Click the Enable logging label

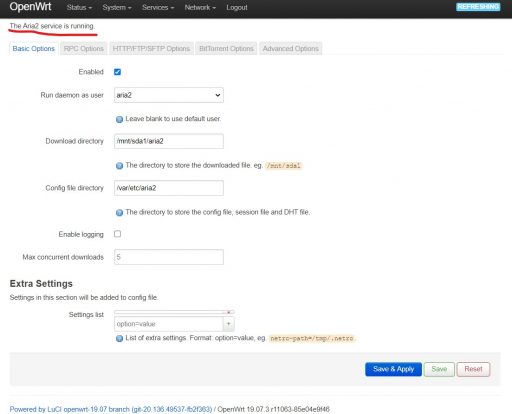pos(81,234)
